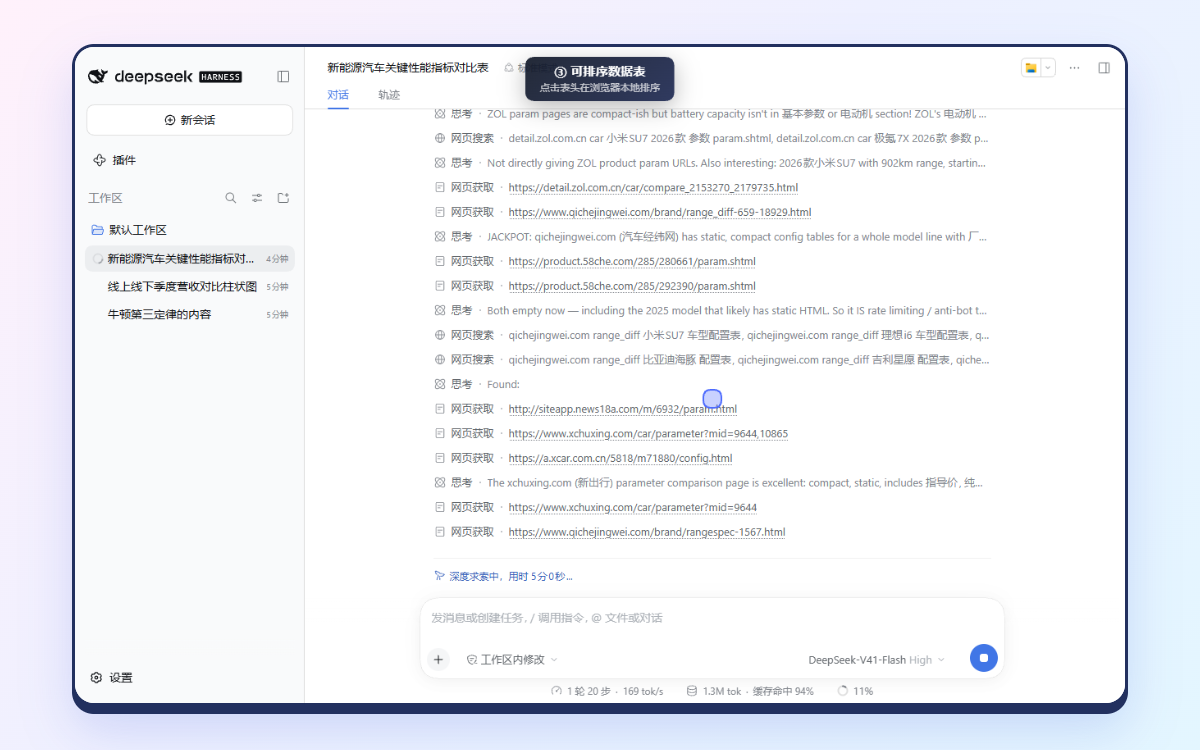This screenshot has width=1200, height=750.
Task: Click the deepseek whale logo
Action: pos(98,76)
